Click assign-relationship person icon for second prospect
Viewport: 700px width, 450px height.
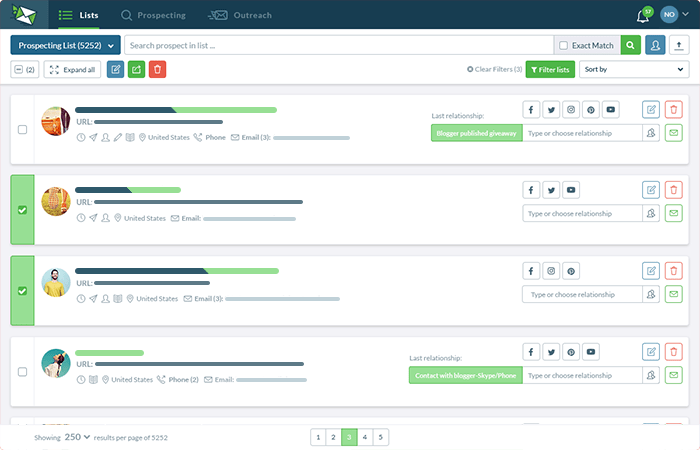[651, 213]
